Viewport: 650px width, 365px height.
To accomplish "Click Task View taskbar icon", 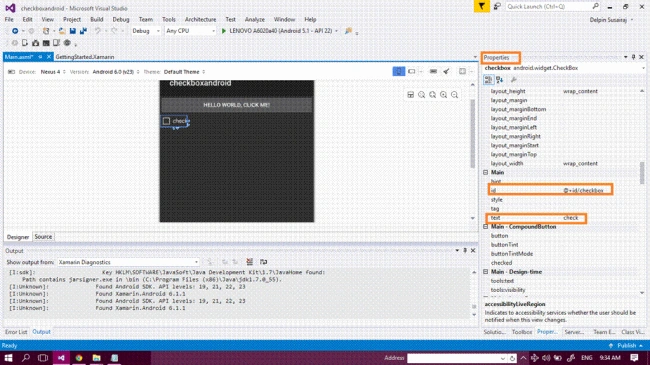I will (43, 358).
